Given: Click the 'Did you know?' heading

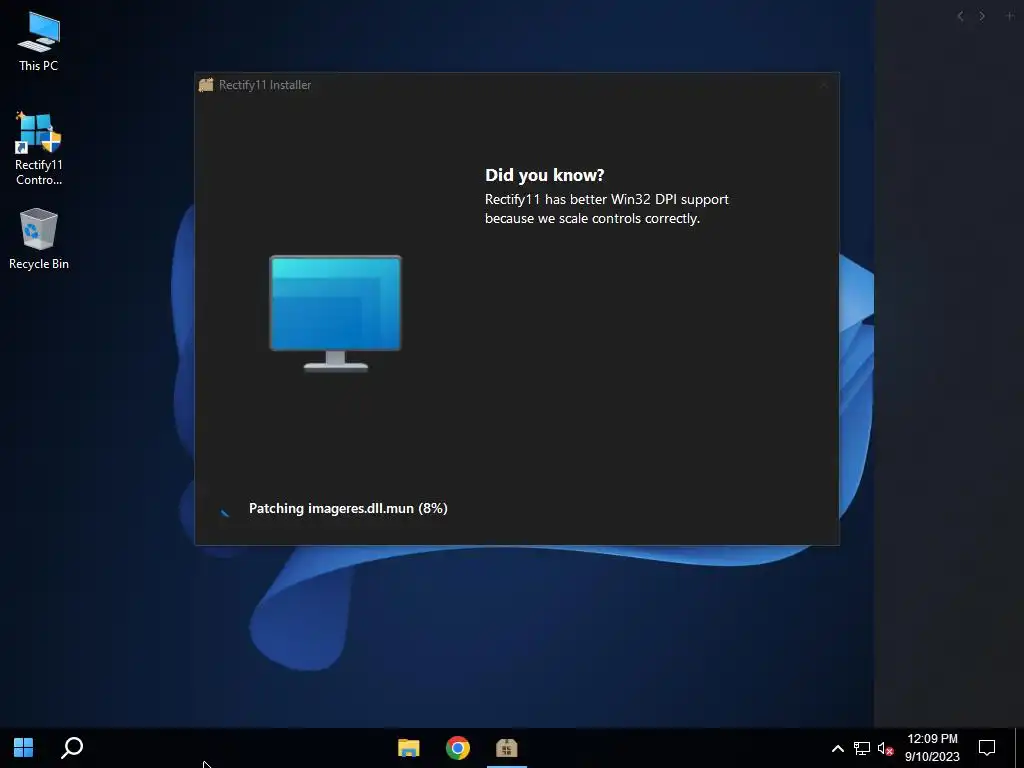Looking at the screenshot, I should coord(545,175).
